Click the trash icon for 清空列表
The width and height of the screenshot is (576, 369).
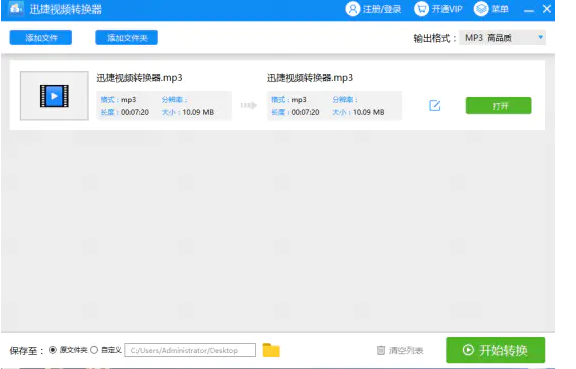pos(381,350)
